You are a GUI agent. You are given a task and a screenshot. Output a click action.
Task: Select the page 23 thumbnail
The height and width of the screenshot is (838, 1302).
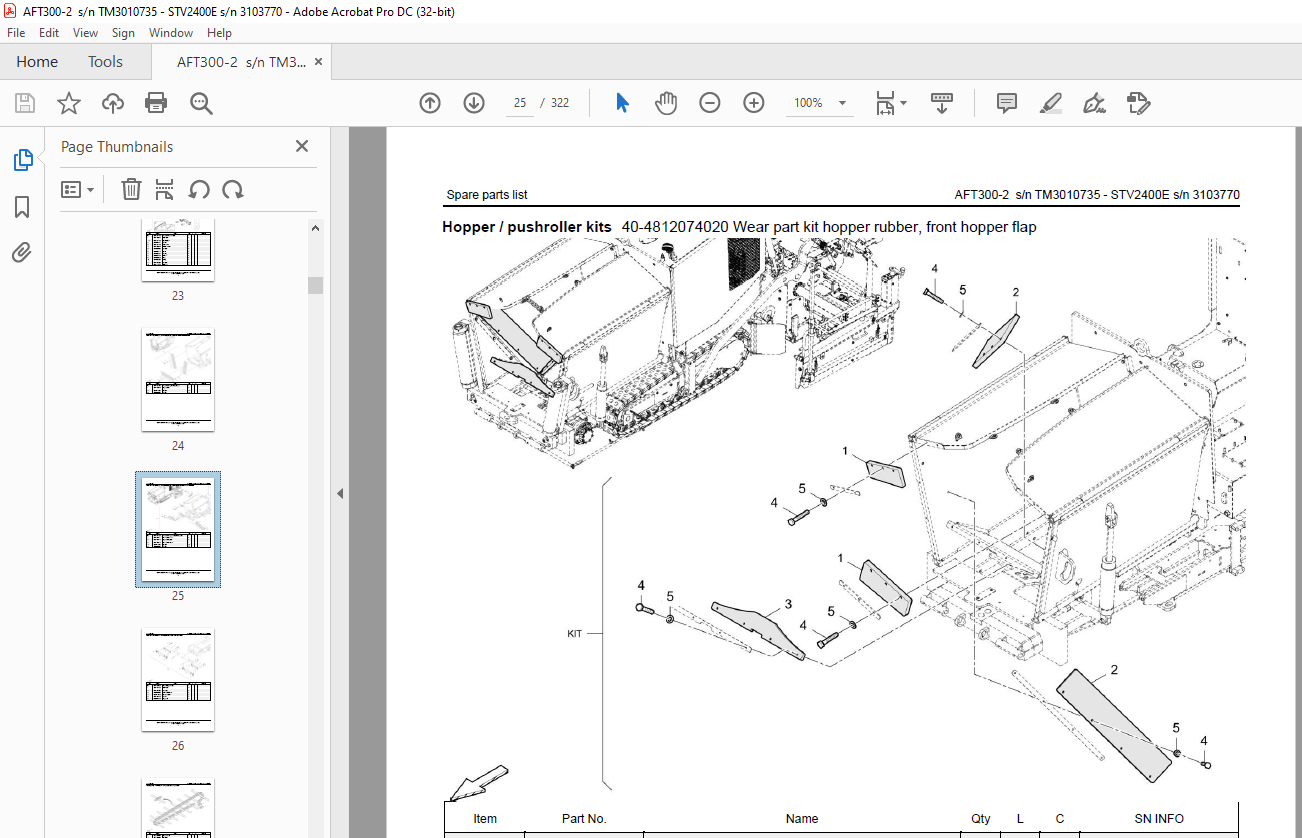pyautogui.click(x=178, y=251)
